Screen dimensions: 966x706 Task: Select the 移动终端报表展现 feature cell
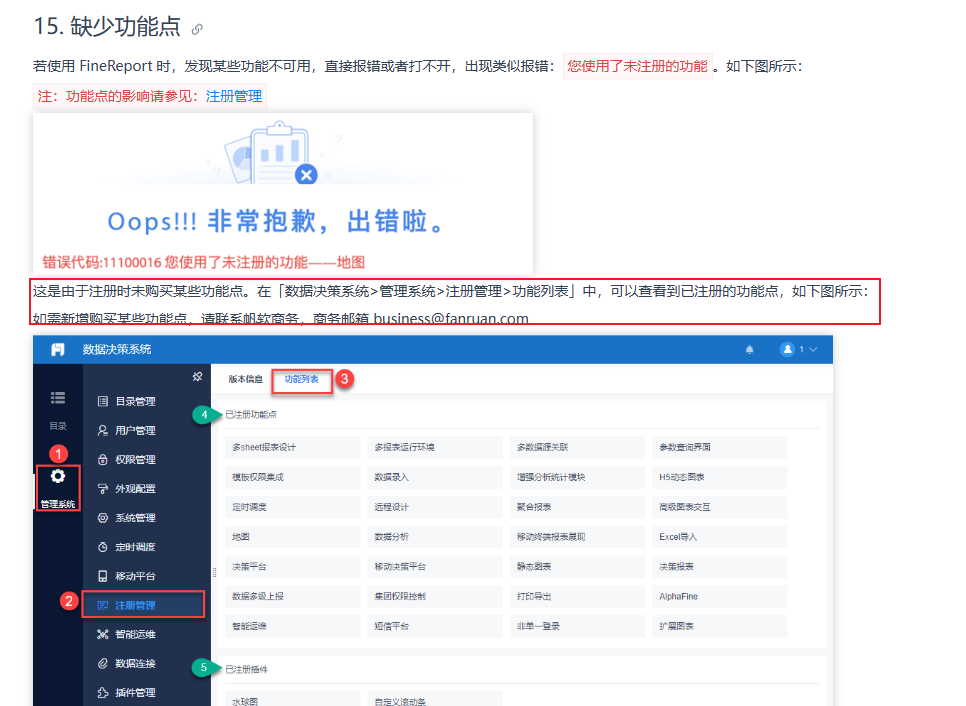coord(577,537)
